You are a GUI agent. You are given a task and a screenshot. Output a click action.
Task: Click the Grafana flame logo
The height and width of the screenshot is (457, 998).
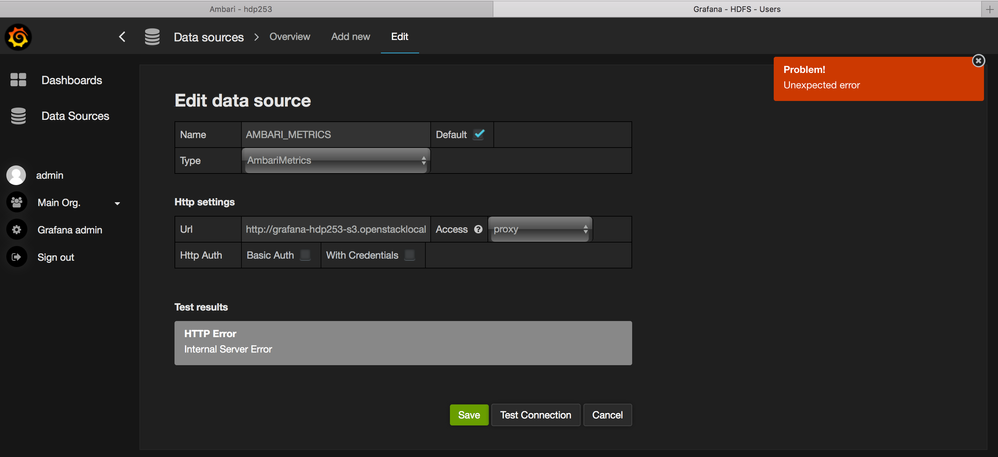click(x=18, y=37)
